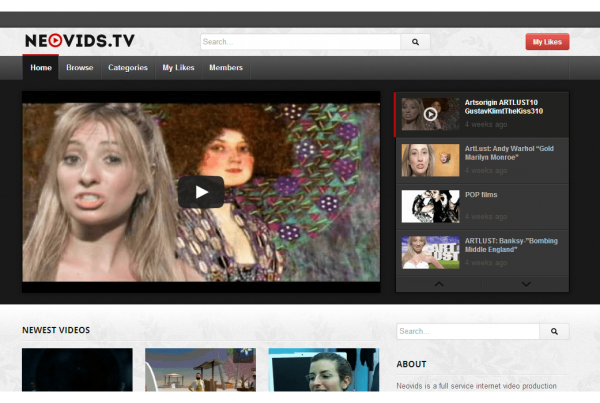Open the Members tab
Image resolution: width=600 pixels, height=403 pixels.
point(226,68)
